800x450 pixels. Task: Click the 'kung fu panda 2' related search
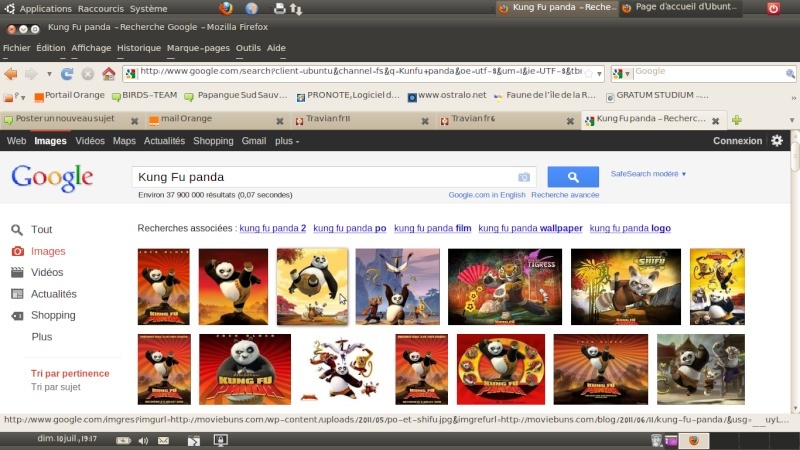click(273, 228)
